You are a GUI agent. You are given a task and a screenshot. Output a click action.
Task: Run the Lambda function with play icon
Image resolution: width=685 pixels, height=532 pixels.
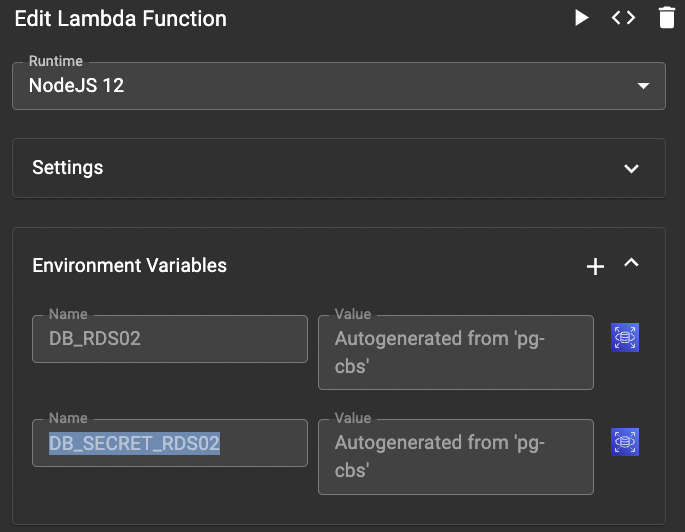[x=581, y=18]
